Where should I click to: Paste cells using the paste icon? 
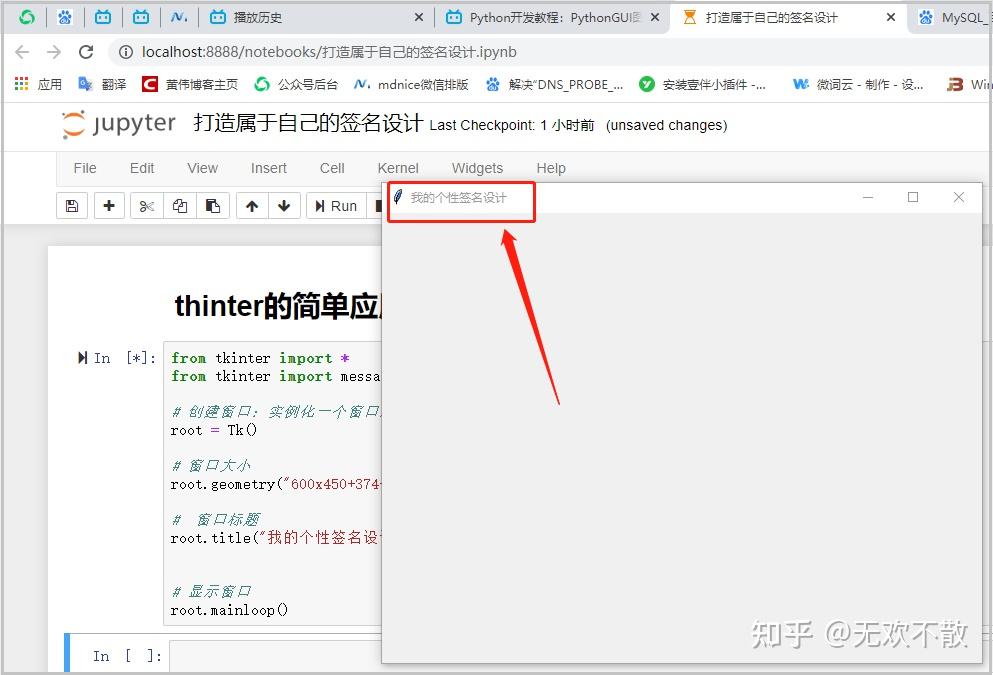[x=213, y=205]
